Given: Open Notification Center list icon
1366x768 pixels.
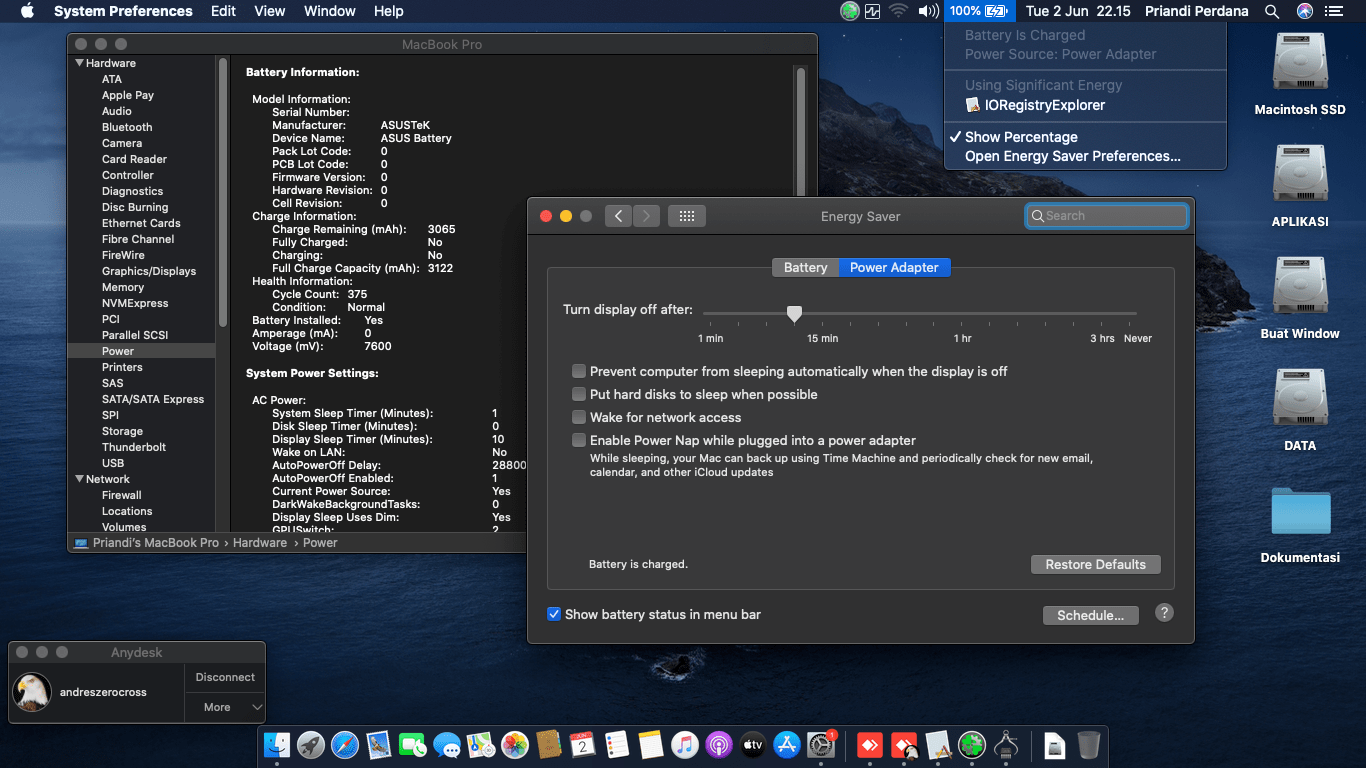Looking at the screenshot, I should click(1334, 11).
